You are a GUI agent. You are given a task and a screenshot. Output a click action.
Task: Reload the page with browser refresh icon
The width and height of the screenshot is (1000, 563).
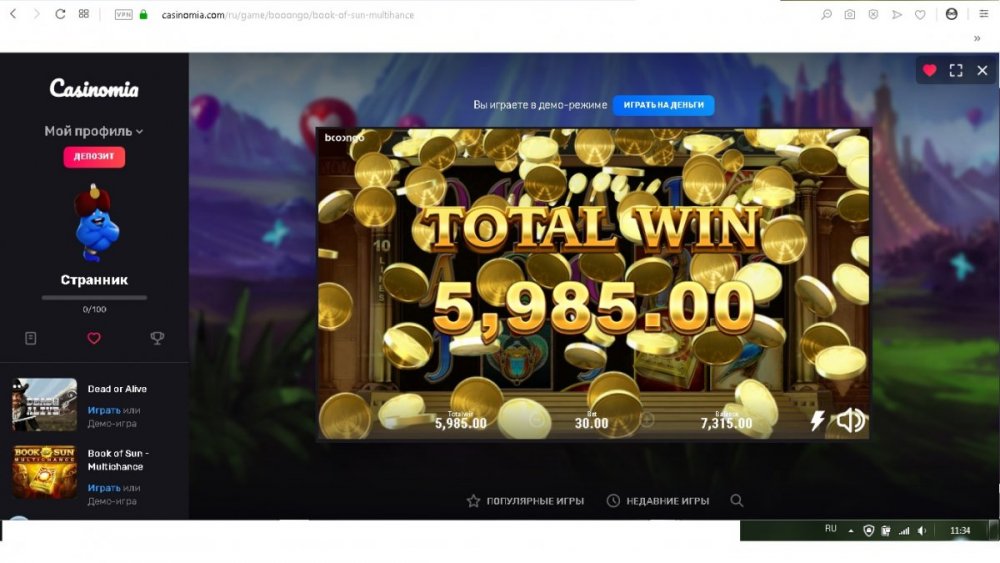60,14
